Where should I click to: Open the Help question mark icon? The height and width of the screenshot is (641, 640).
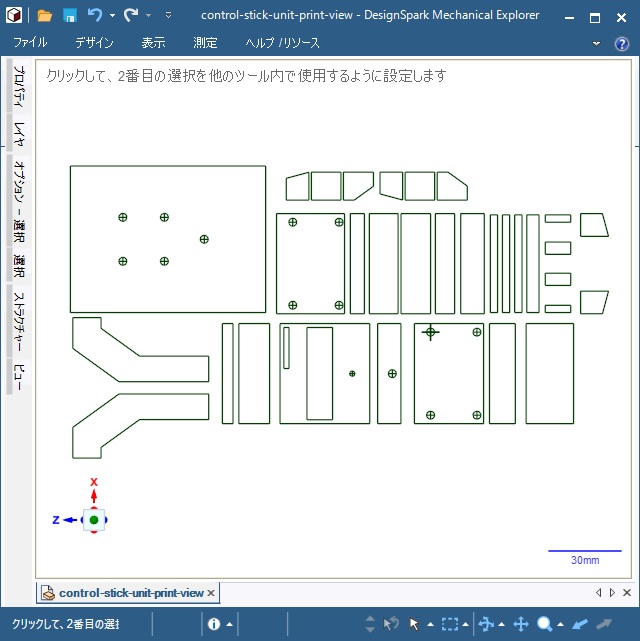621,43
